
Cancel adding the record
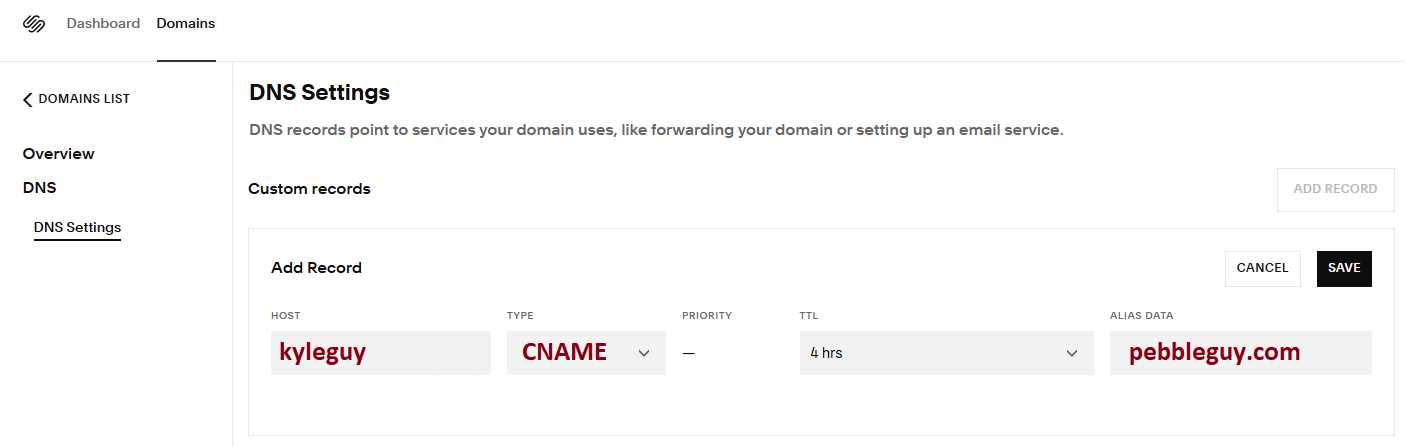point(1262,268)
